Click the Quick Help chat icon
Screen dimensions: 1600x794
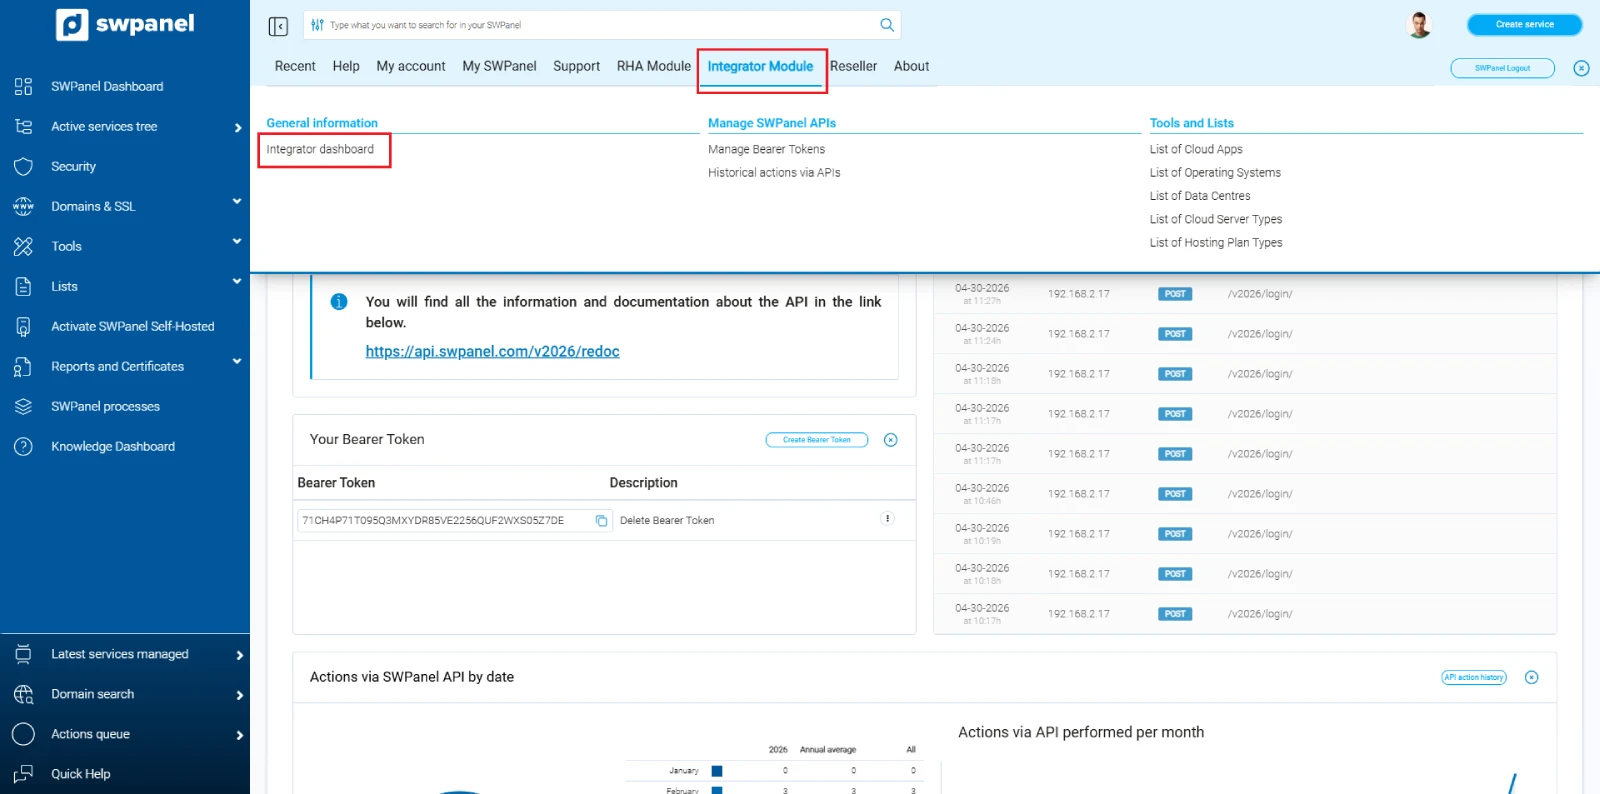click(23, 774)
